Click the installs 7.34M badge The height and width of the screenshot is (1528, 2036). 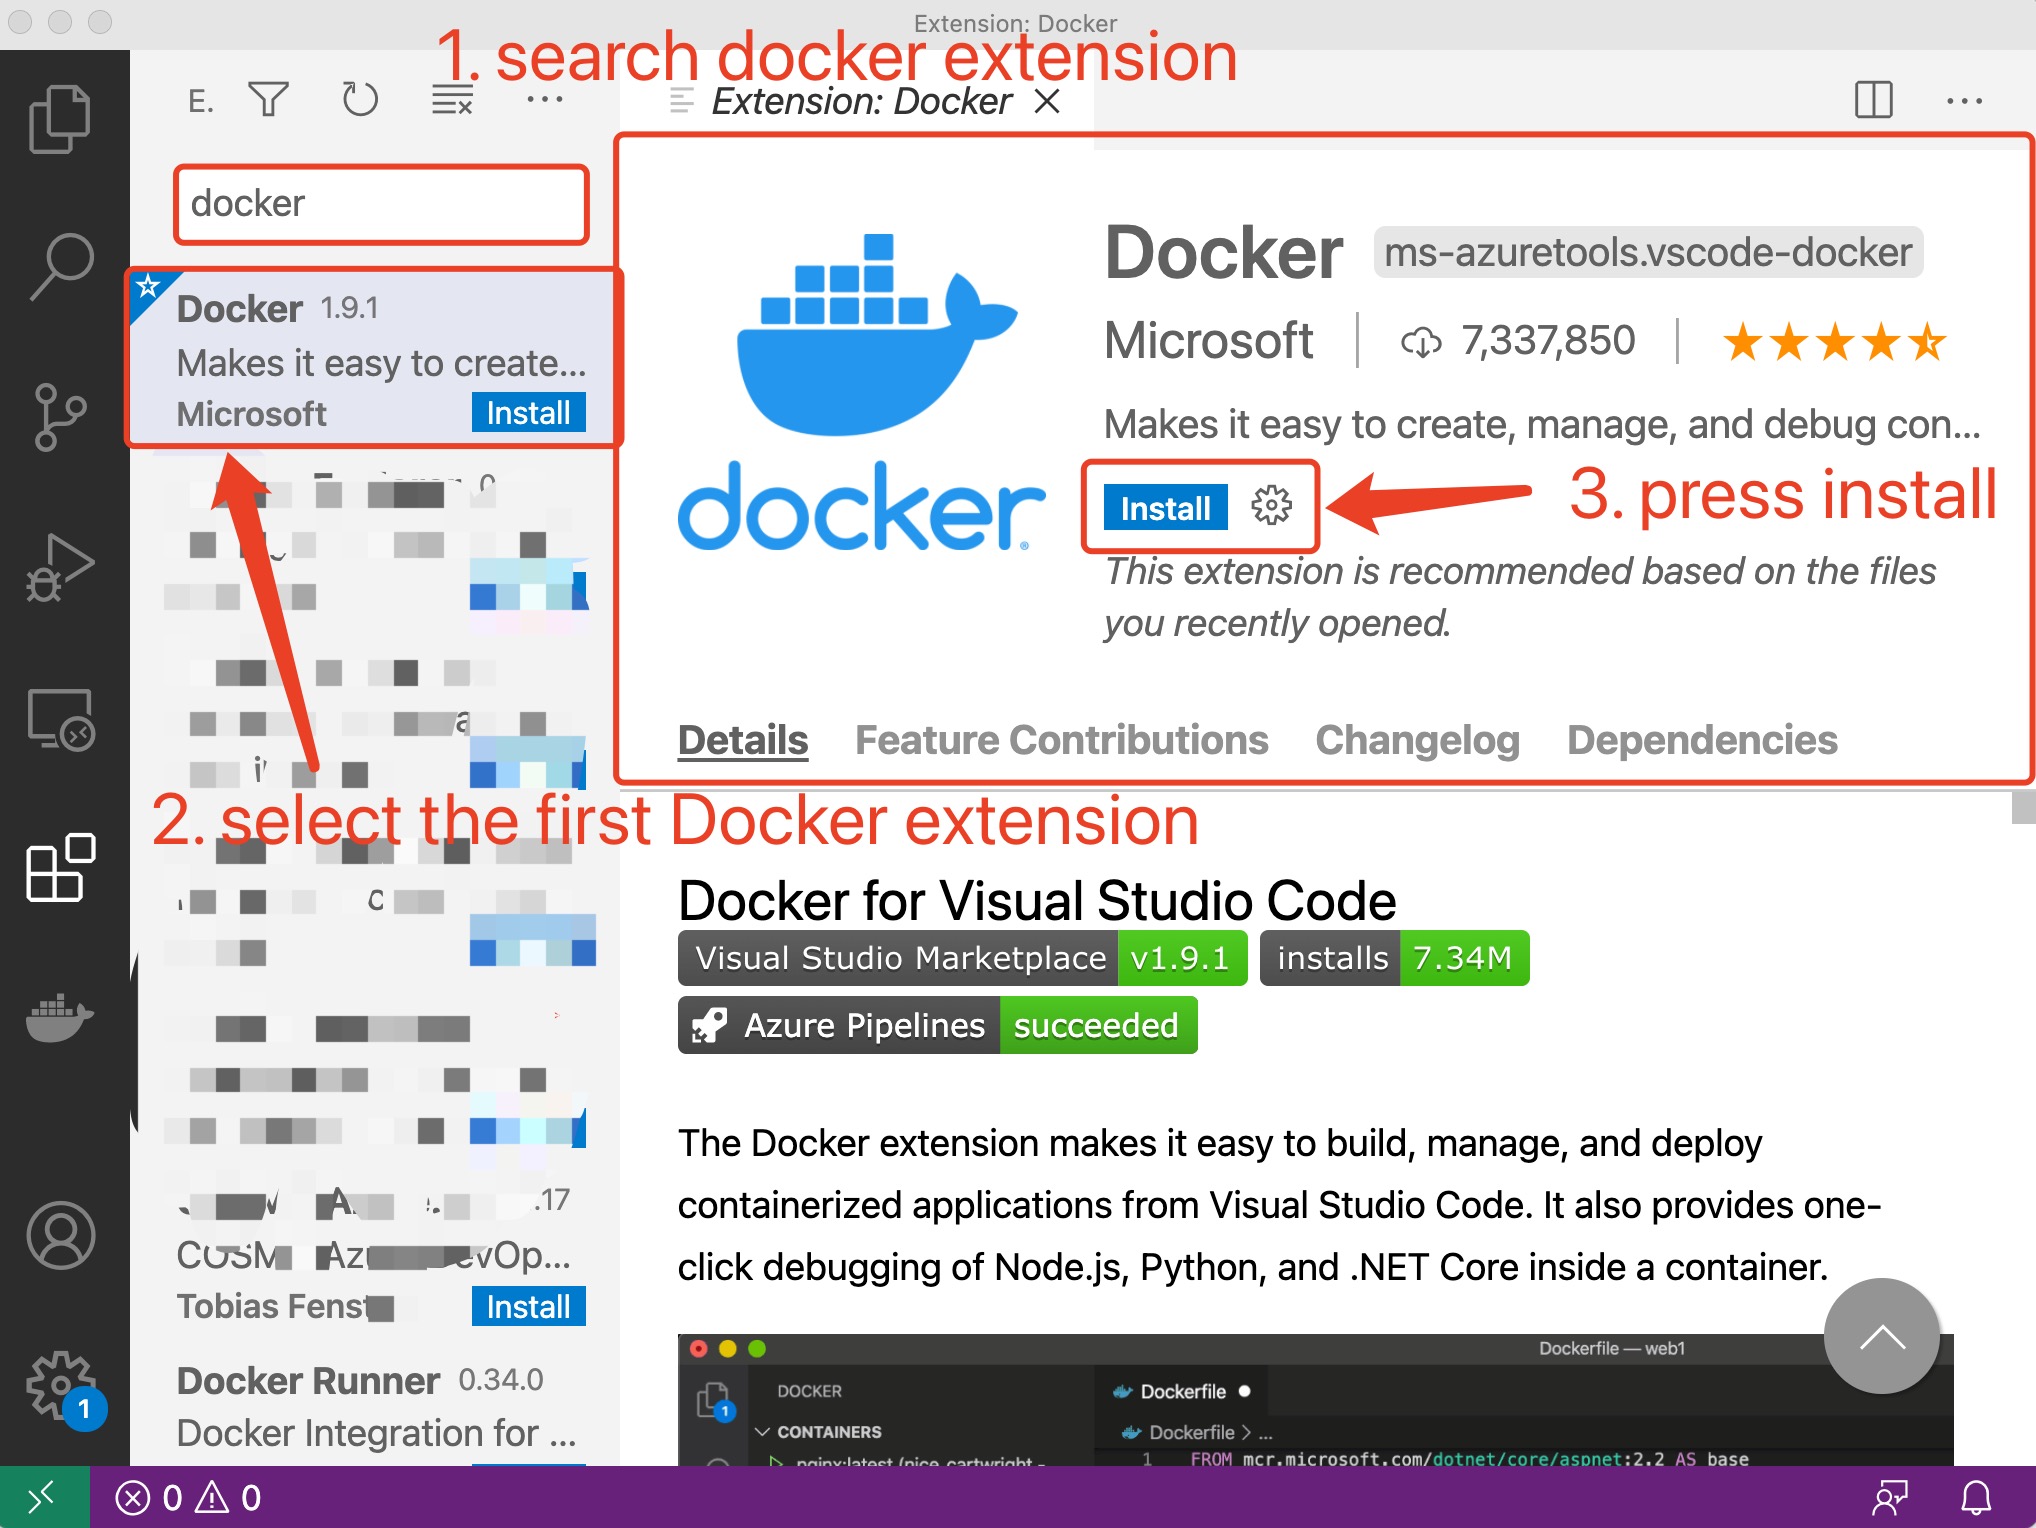tap(1394, 958)
